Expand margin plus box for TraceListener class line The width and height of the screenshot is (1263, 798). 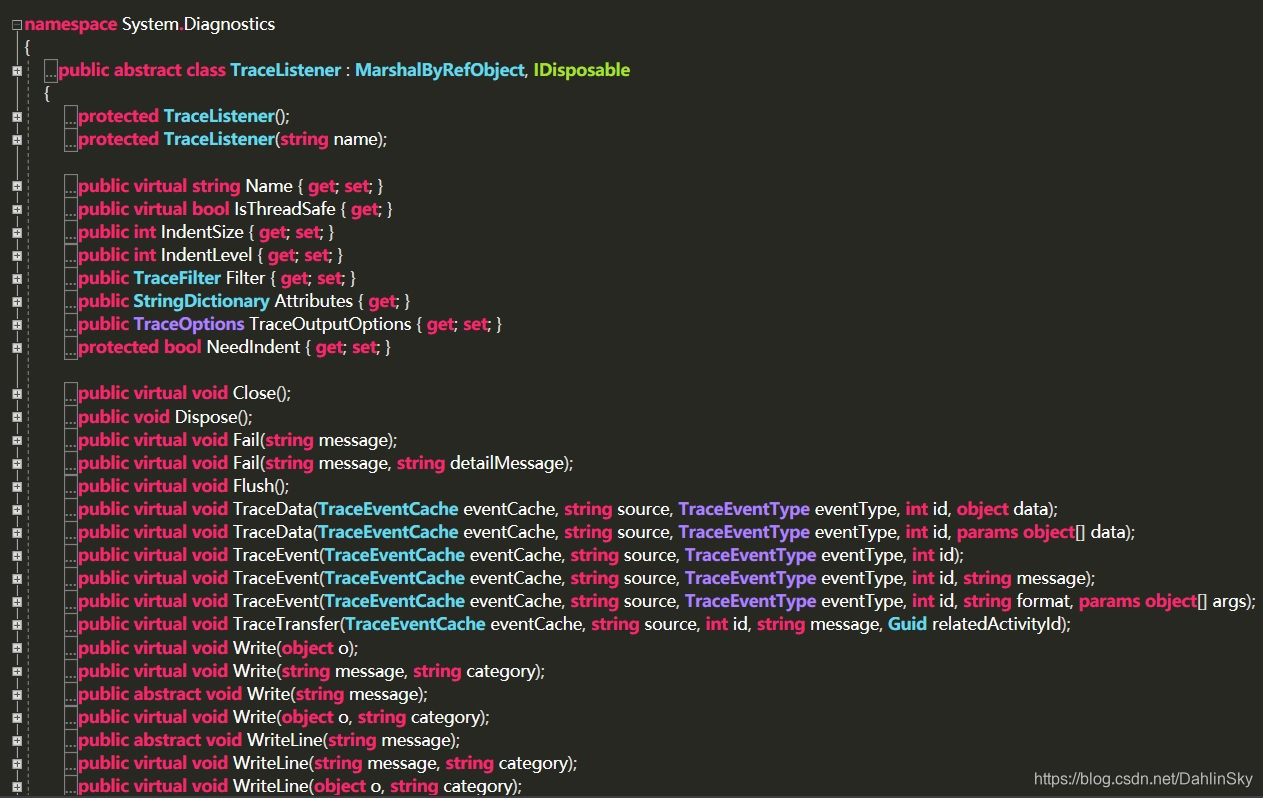click(17, 70)
